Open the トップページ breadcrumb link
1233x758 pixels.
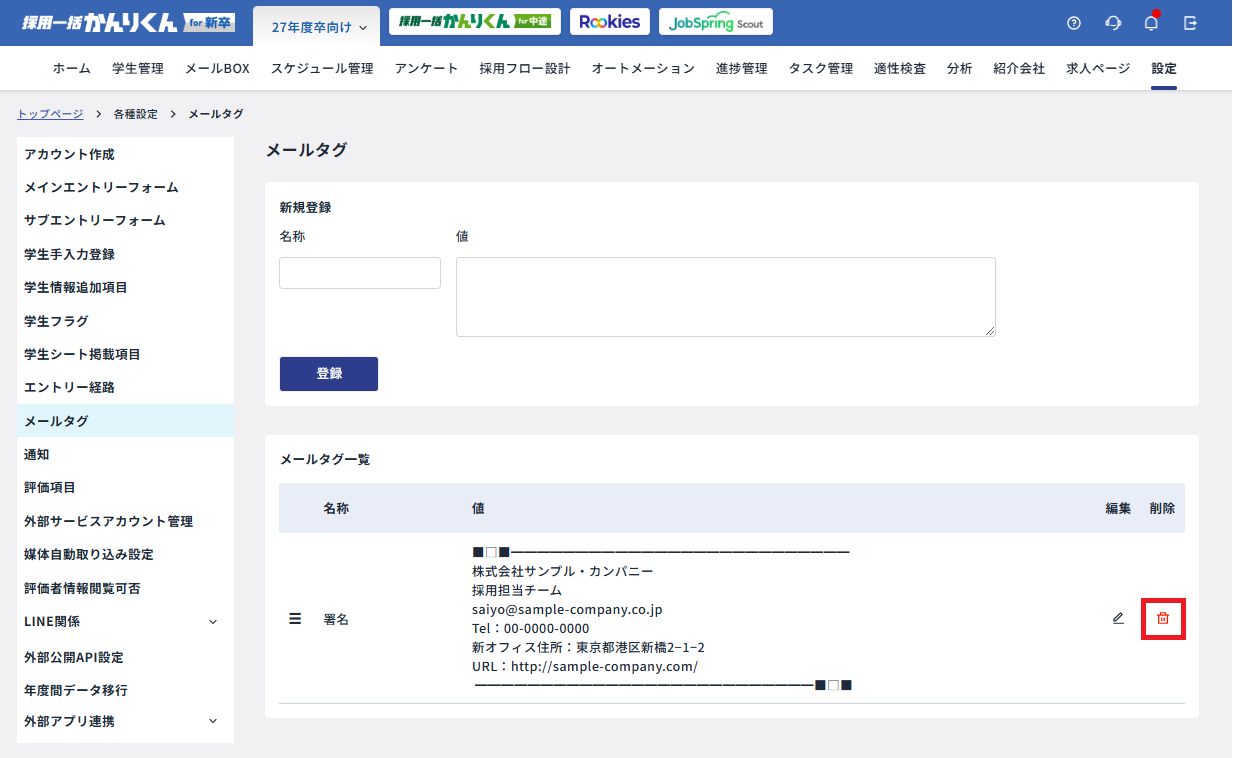(x=49, y=113)
